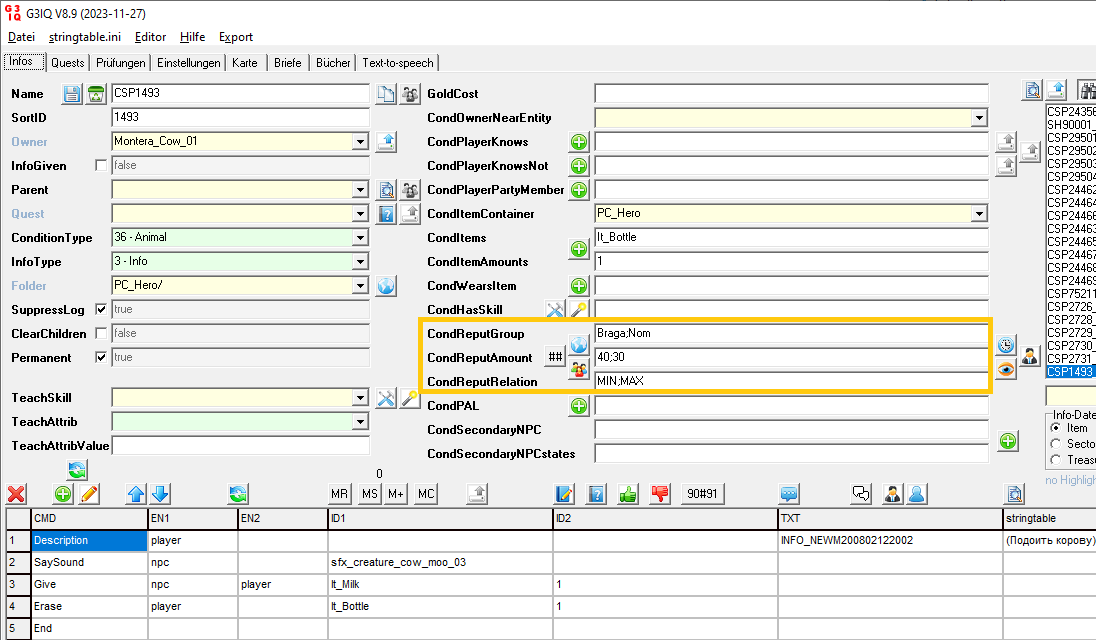The height and width of the screenshot is (640, 1096).
Task: Click the globe icon next to Folder field
Action: click(386, 286)
